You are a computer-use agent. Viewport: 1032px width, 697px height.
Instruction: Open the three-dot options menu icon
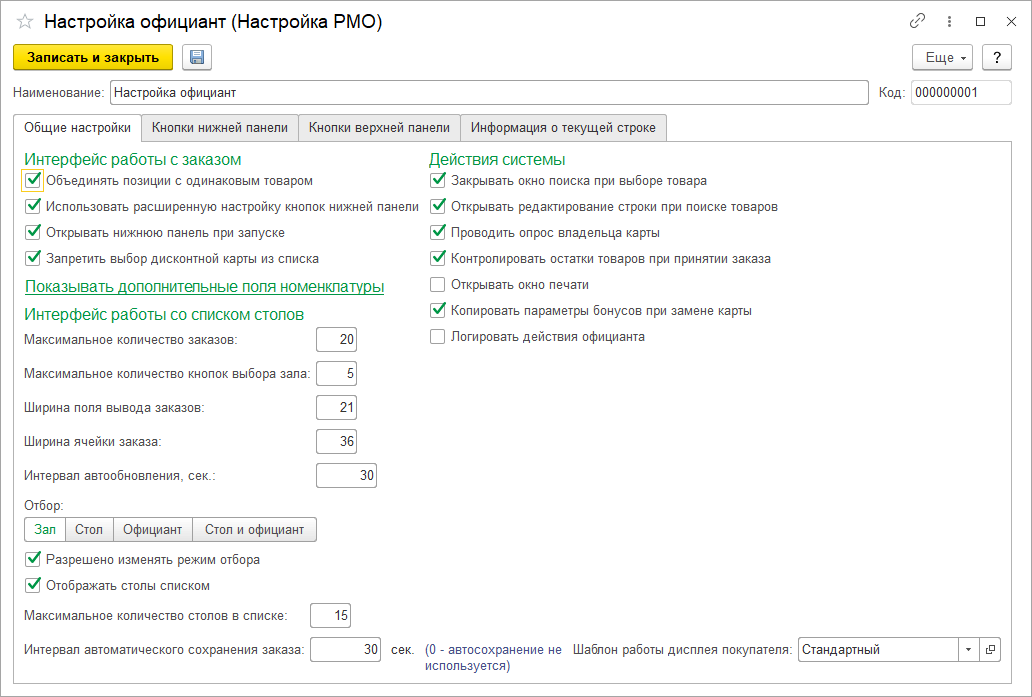[949, 21]
